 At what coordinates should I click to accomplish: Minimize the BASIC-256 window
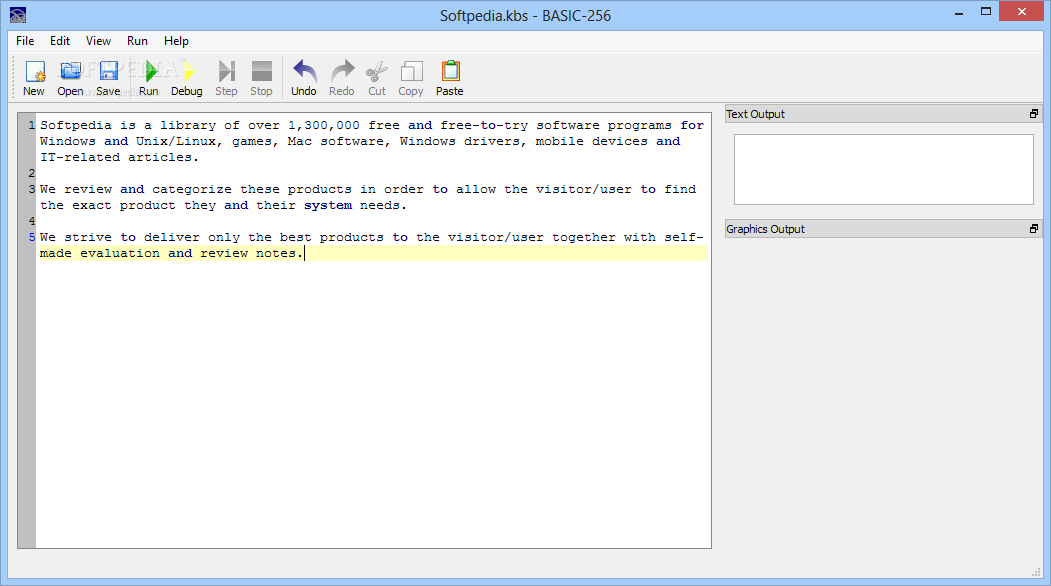tap(959, 12)
